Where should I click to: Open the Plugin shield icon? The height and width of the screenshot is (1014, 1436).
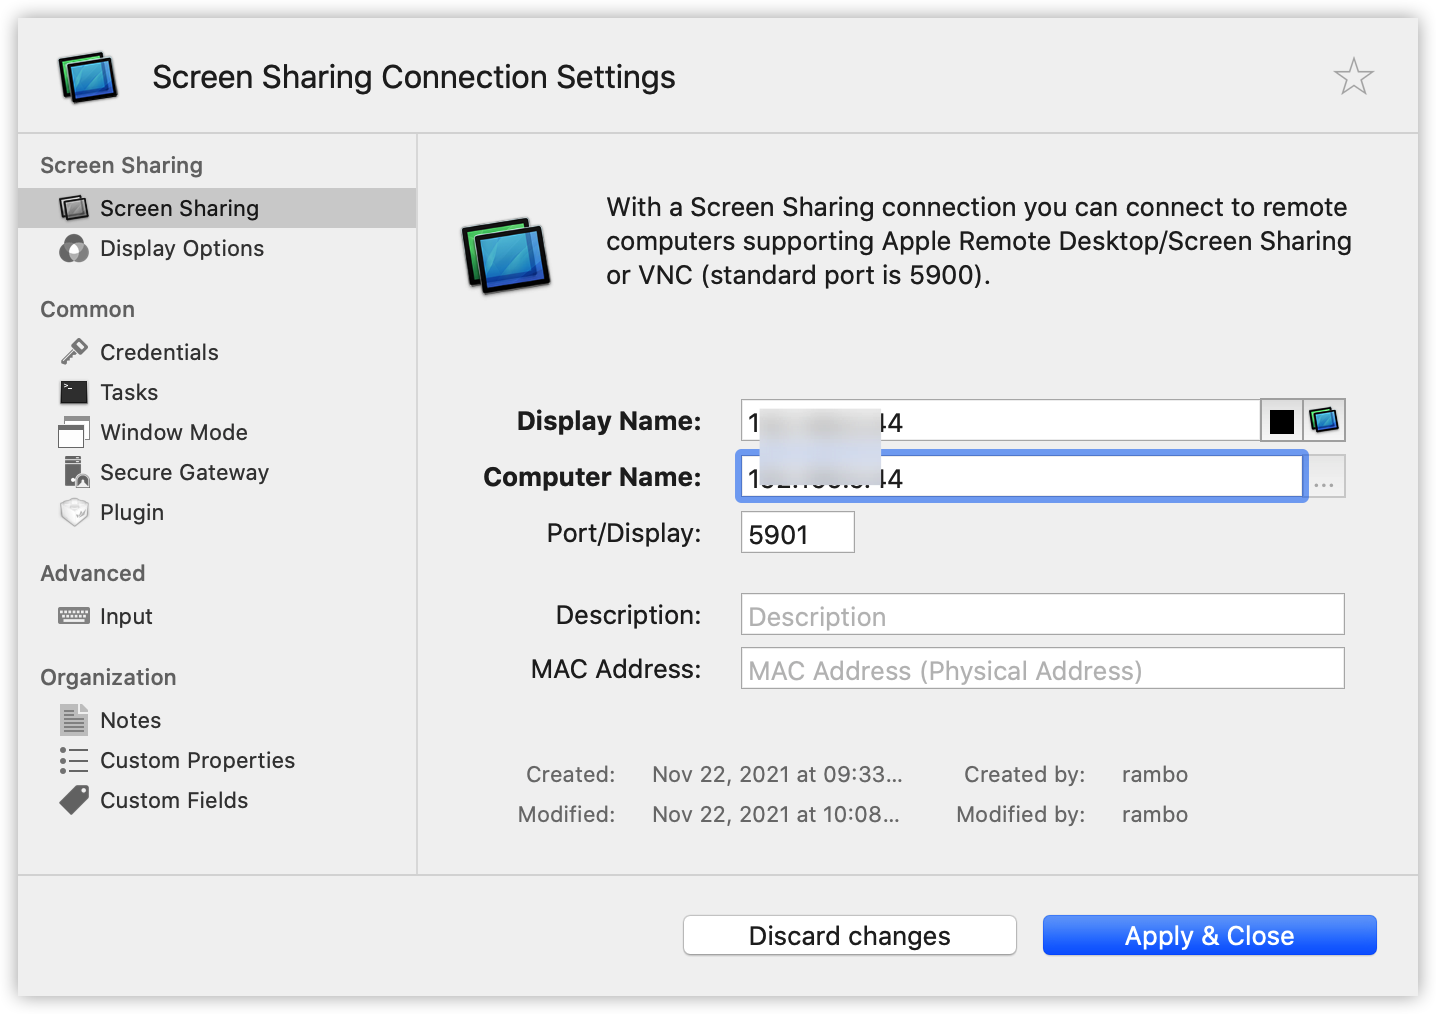74,511
